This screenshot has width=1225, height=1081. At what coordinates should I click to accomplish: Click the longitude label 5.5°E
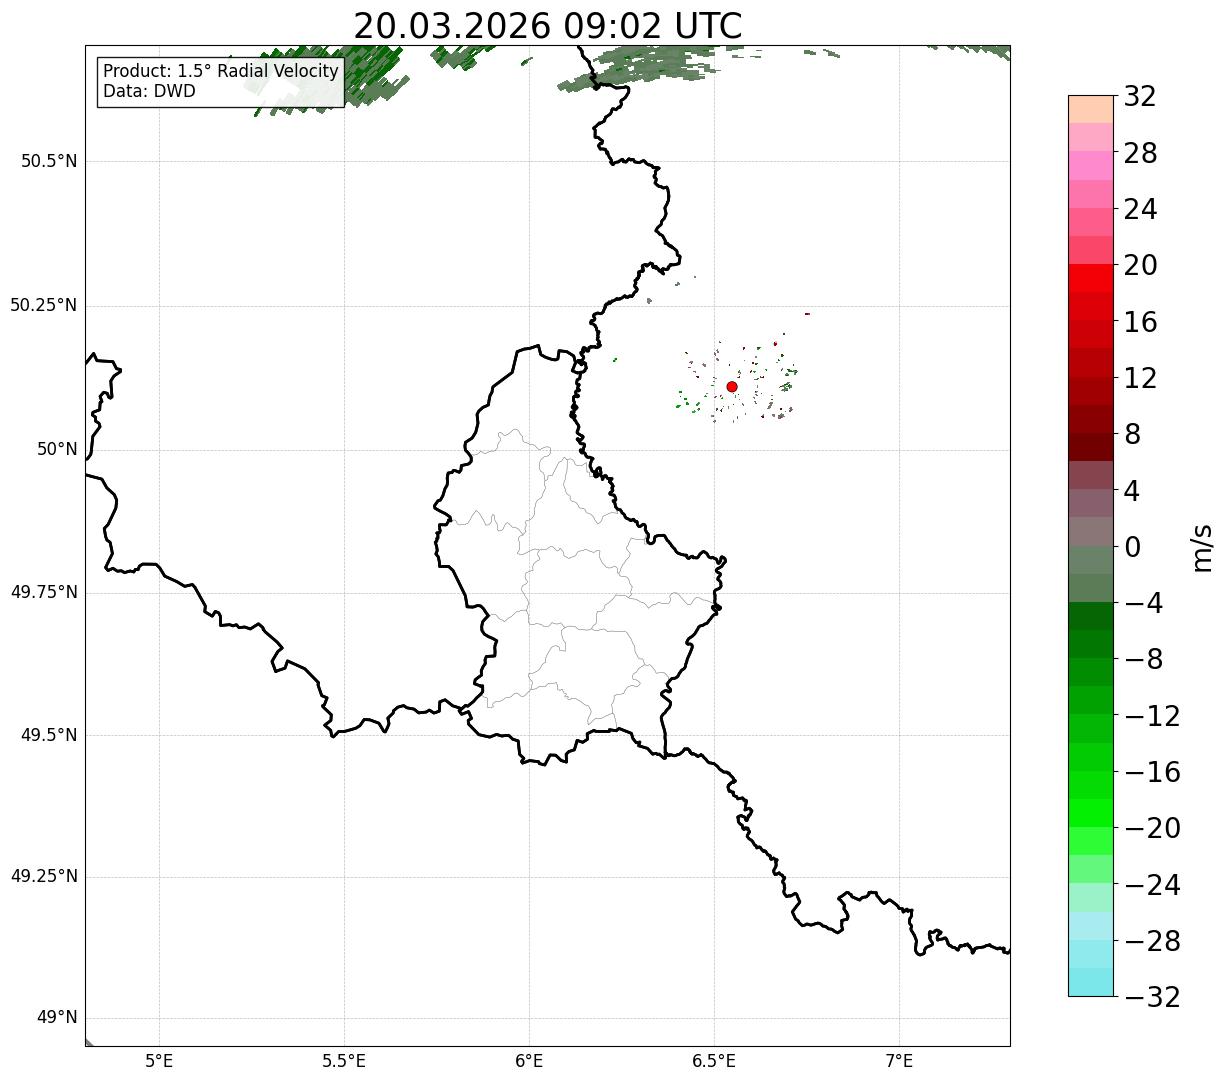(x=344, y=1061)
